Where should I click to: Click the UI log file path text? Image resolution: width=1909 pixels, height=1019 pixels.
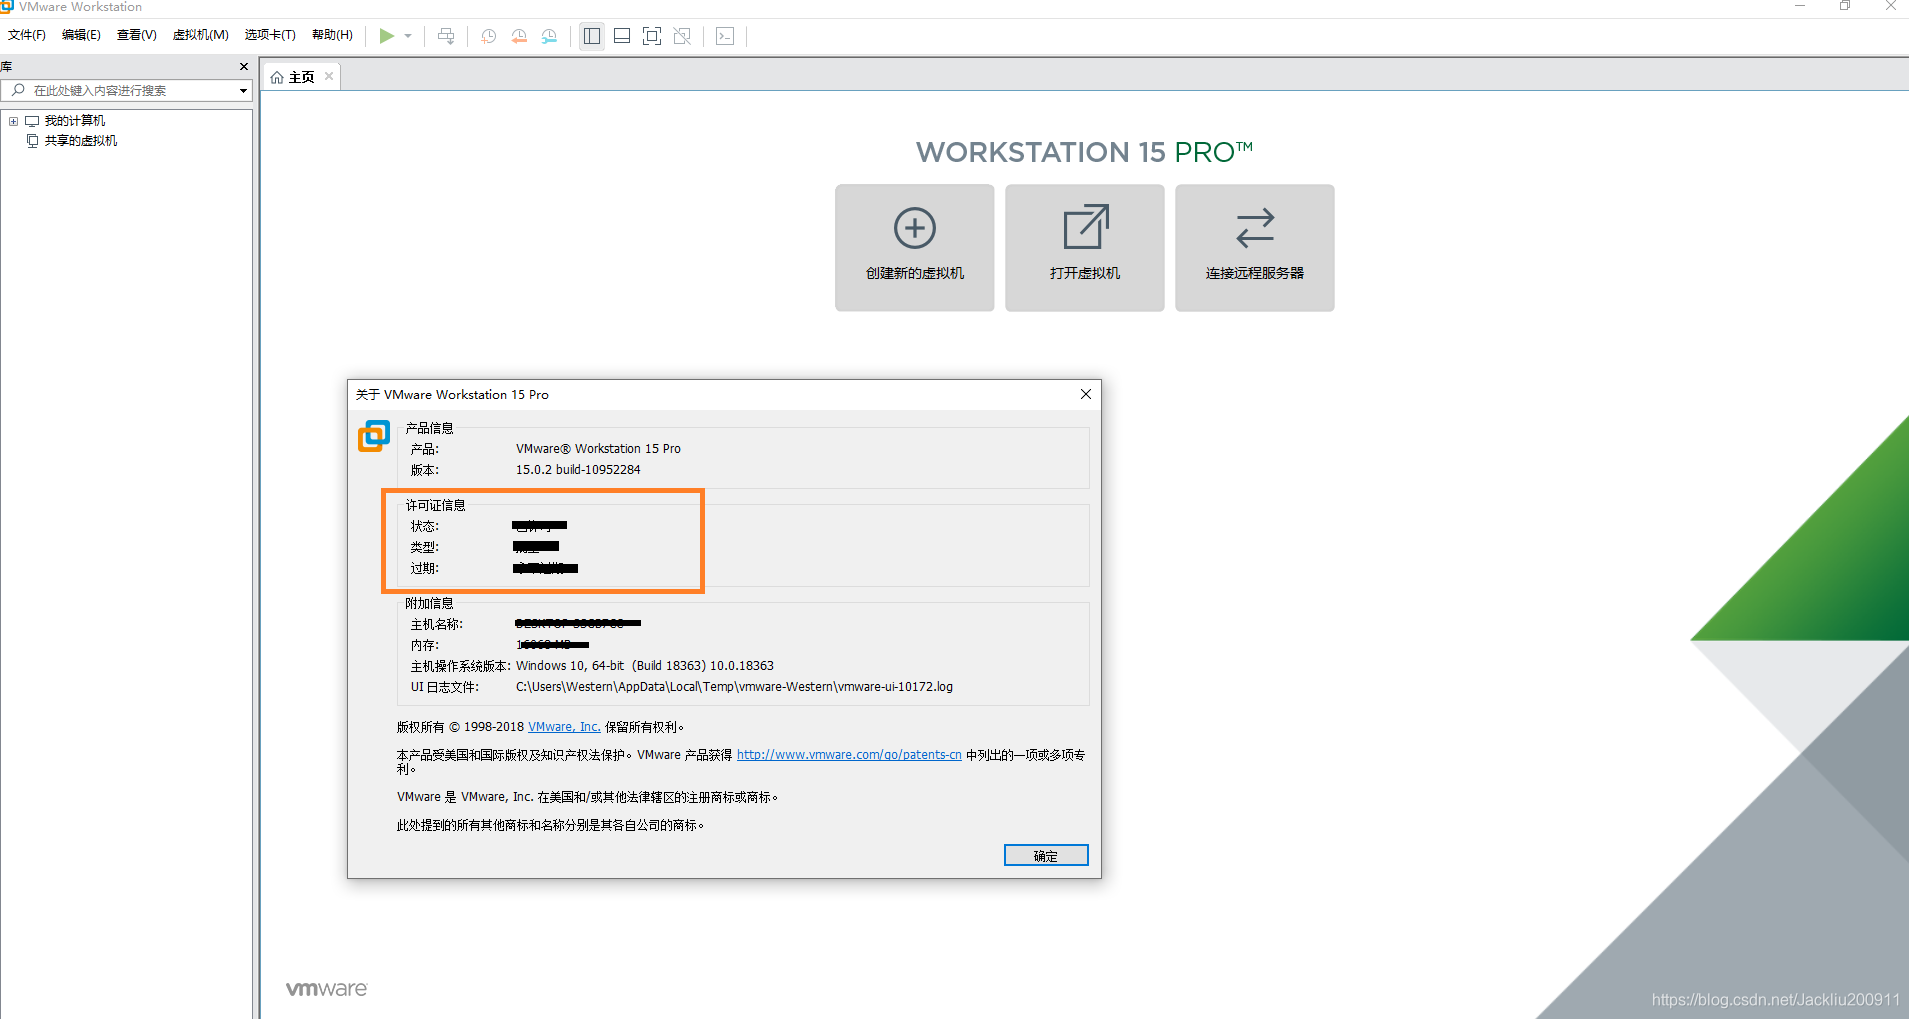point(734,687)
